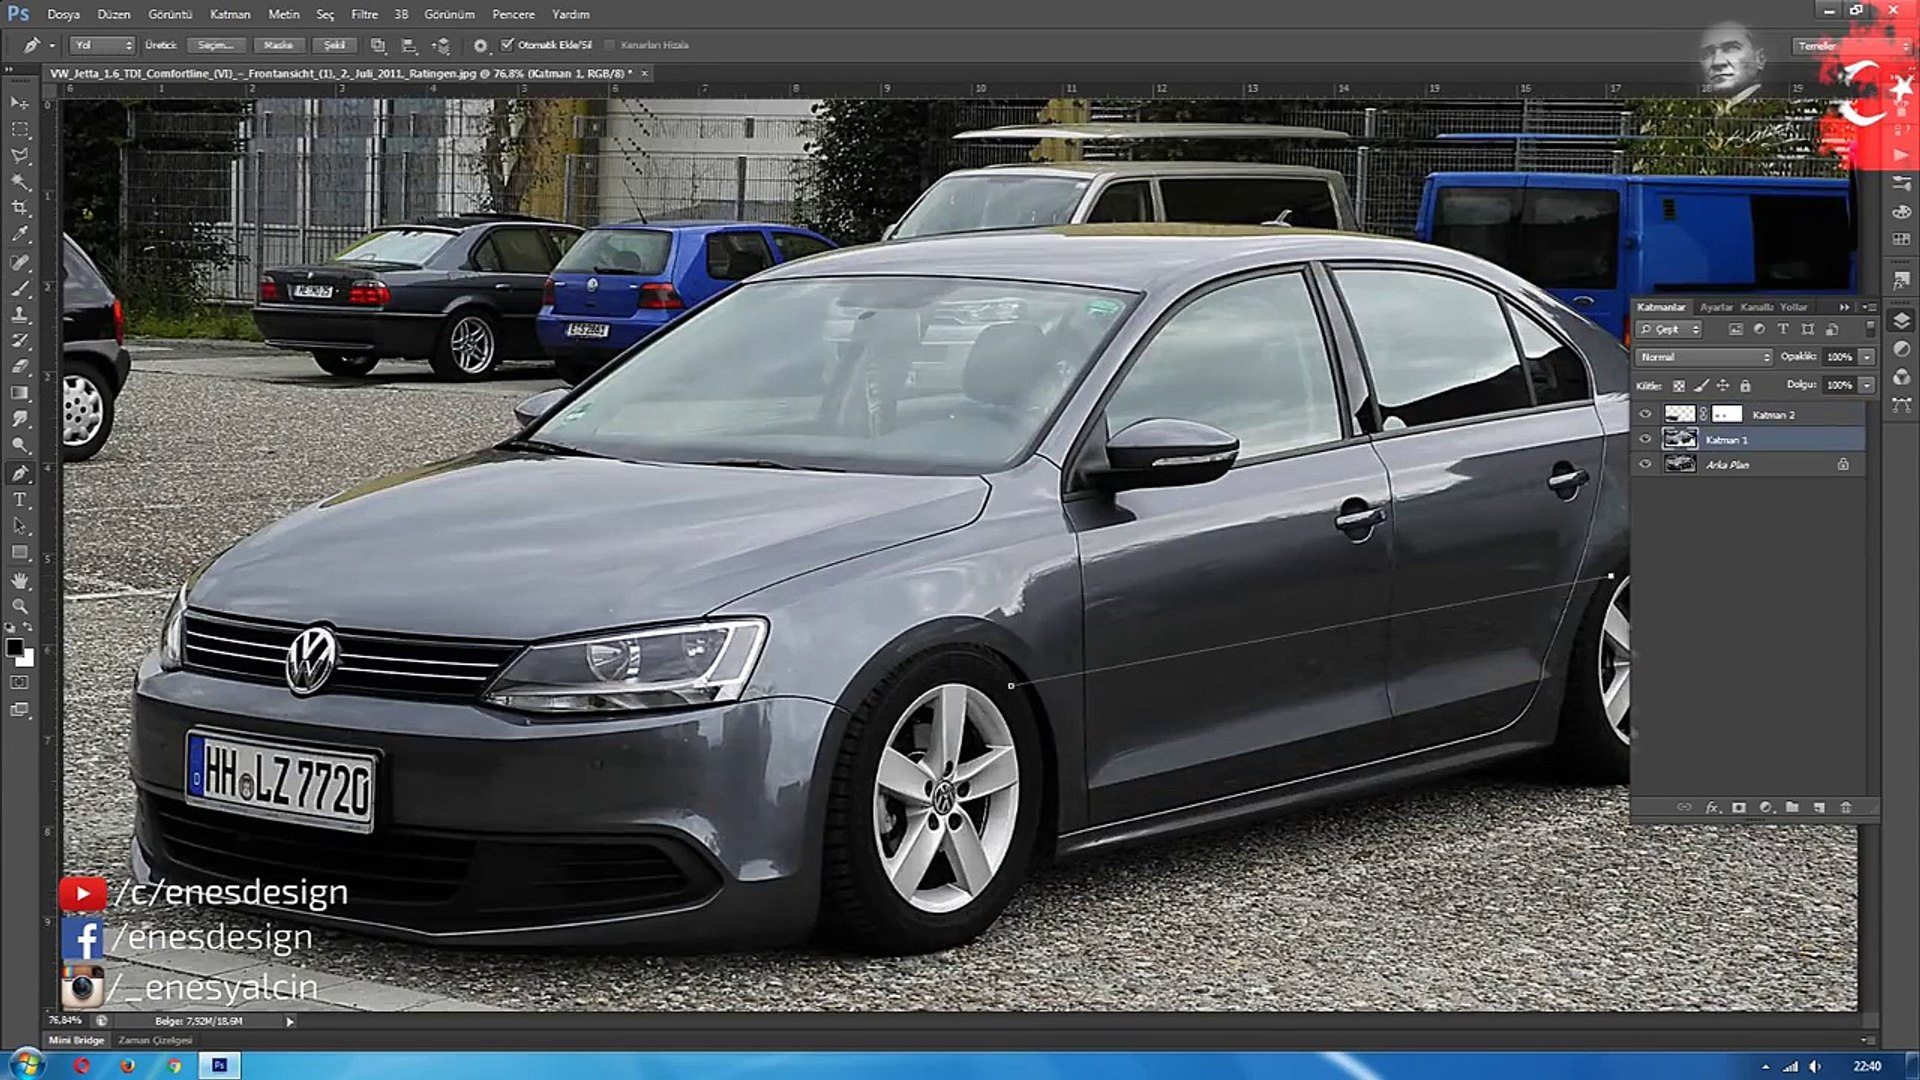Viewport: 1920px width, 1080px height.
Task: Hide the Arka Plan layer
Action: (1645, 464)
